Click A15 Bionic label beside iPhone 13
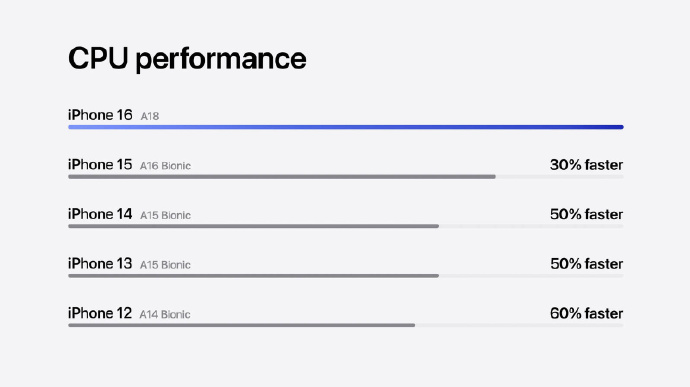 tap(165, 265)
